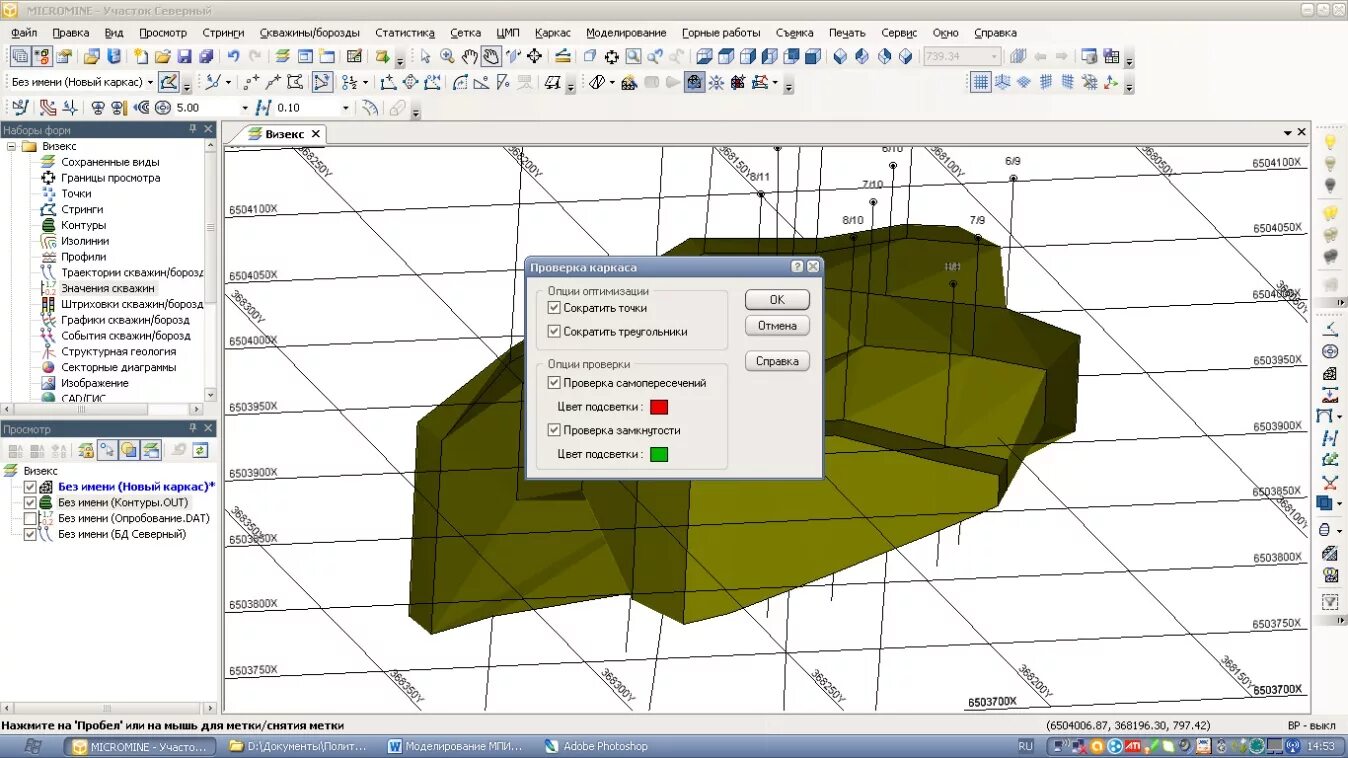Toggle the Проверка замкнутости checkbox
Screen dimensions: 1348x758
tap(554, 430)
